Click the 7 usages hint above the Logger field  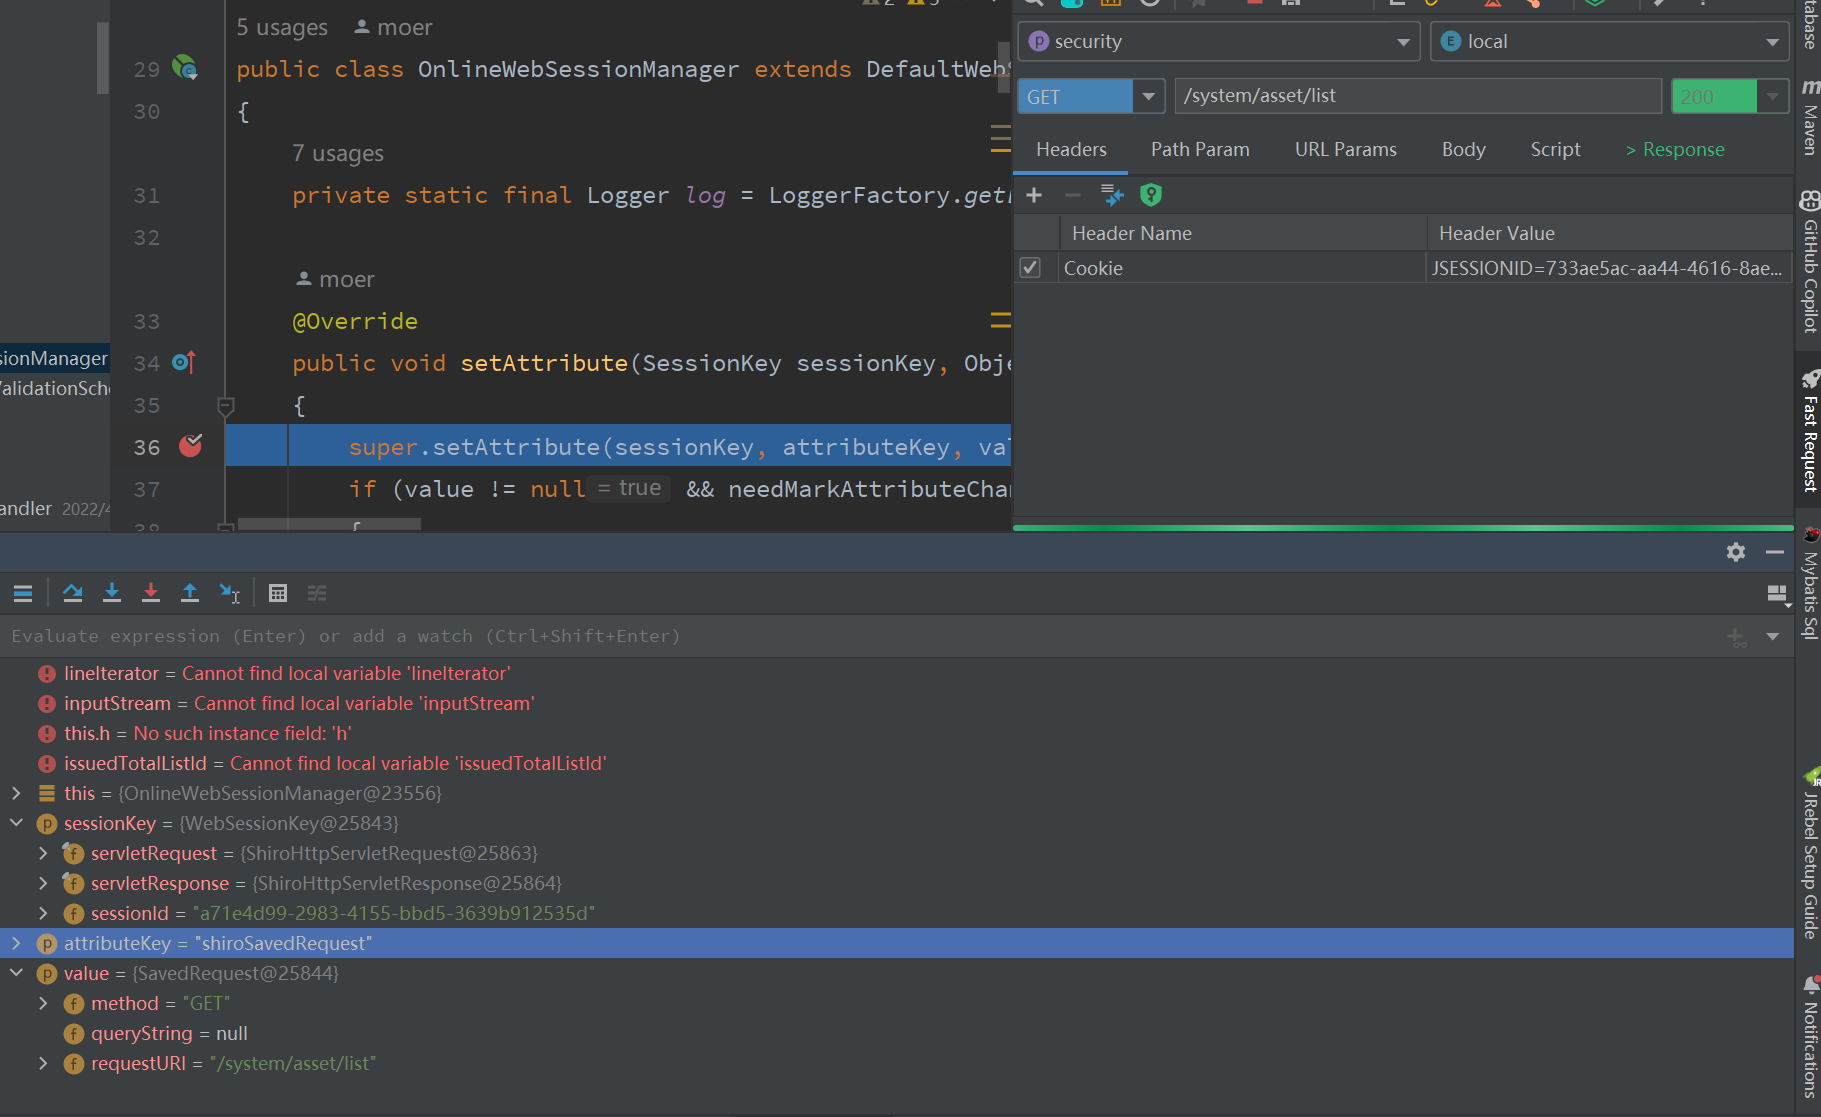338,153
